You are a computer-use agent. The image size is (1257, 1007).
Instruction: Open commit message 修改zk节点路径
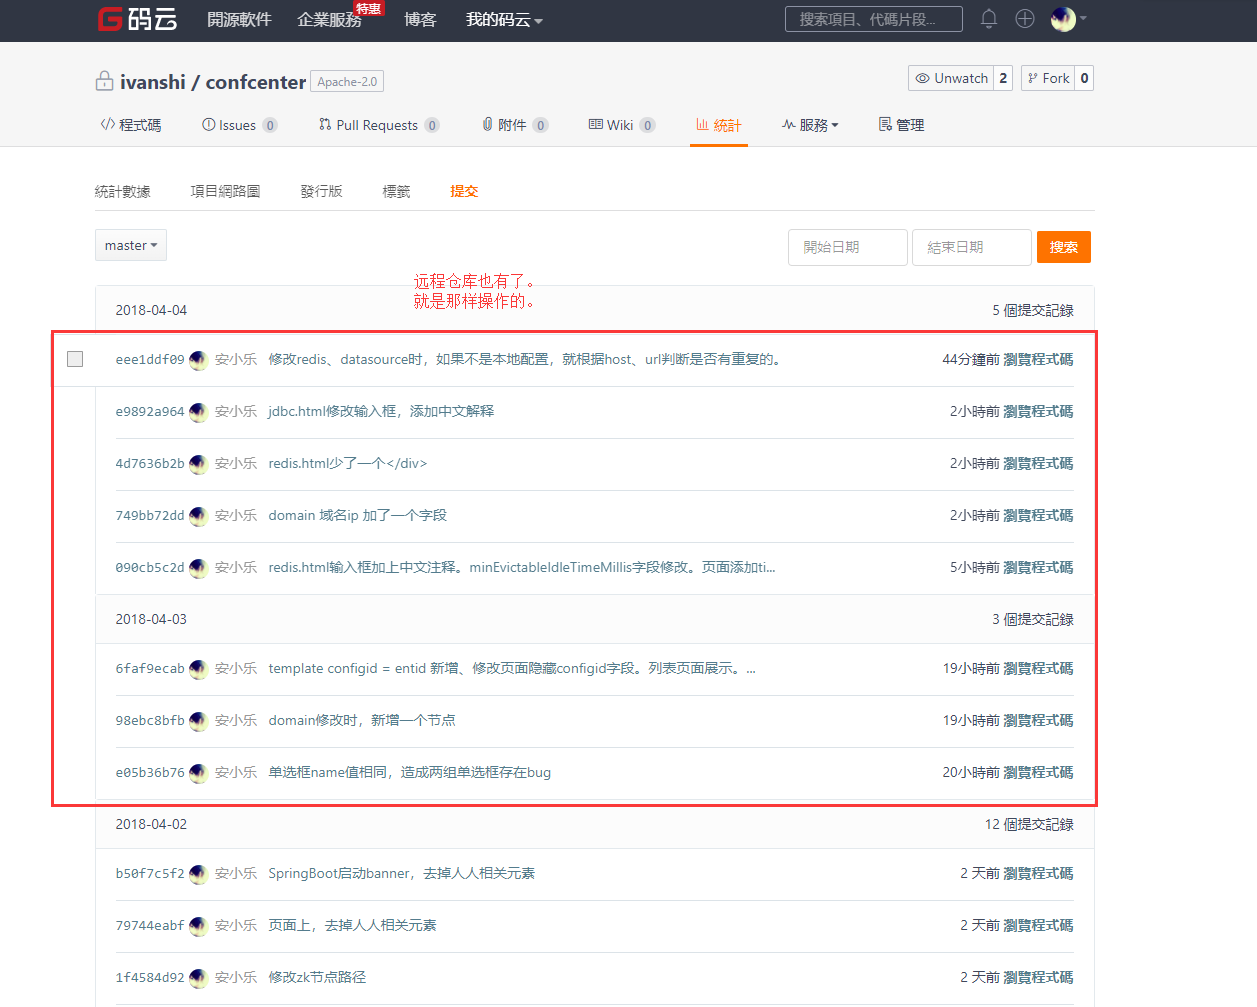[x=317, y=977]
